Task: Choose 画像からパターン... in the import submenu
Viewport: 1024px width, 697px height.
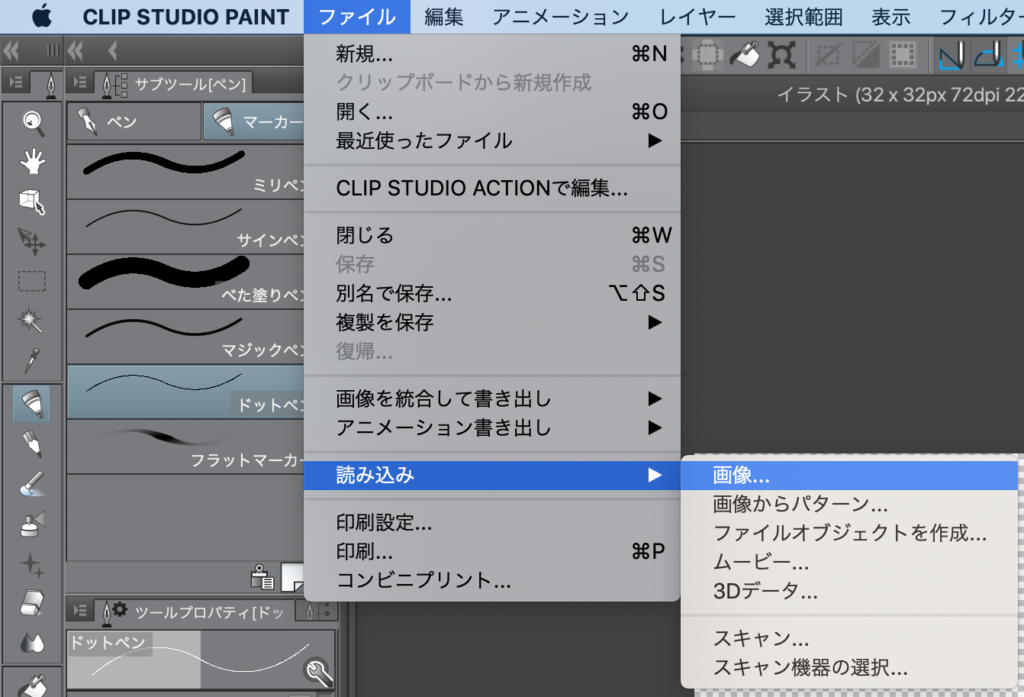Action: pos(849,504)
